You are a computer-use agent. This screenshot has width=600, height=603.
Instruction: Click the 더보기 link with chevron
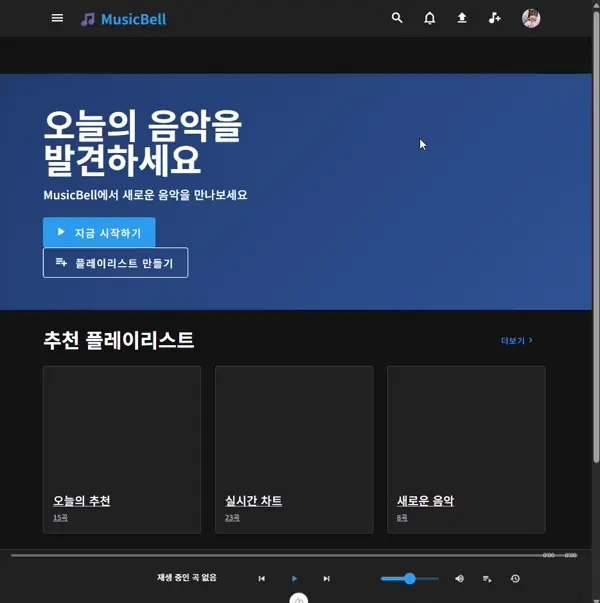[x=516, y=341]
